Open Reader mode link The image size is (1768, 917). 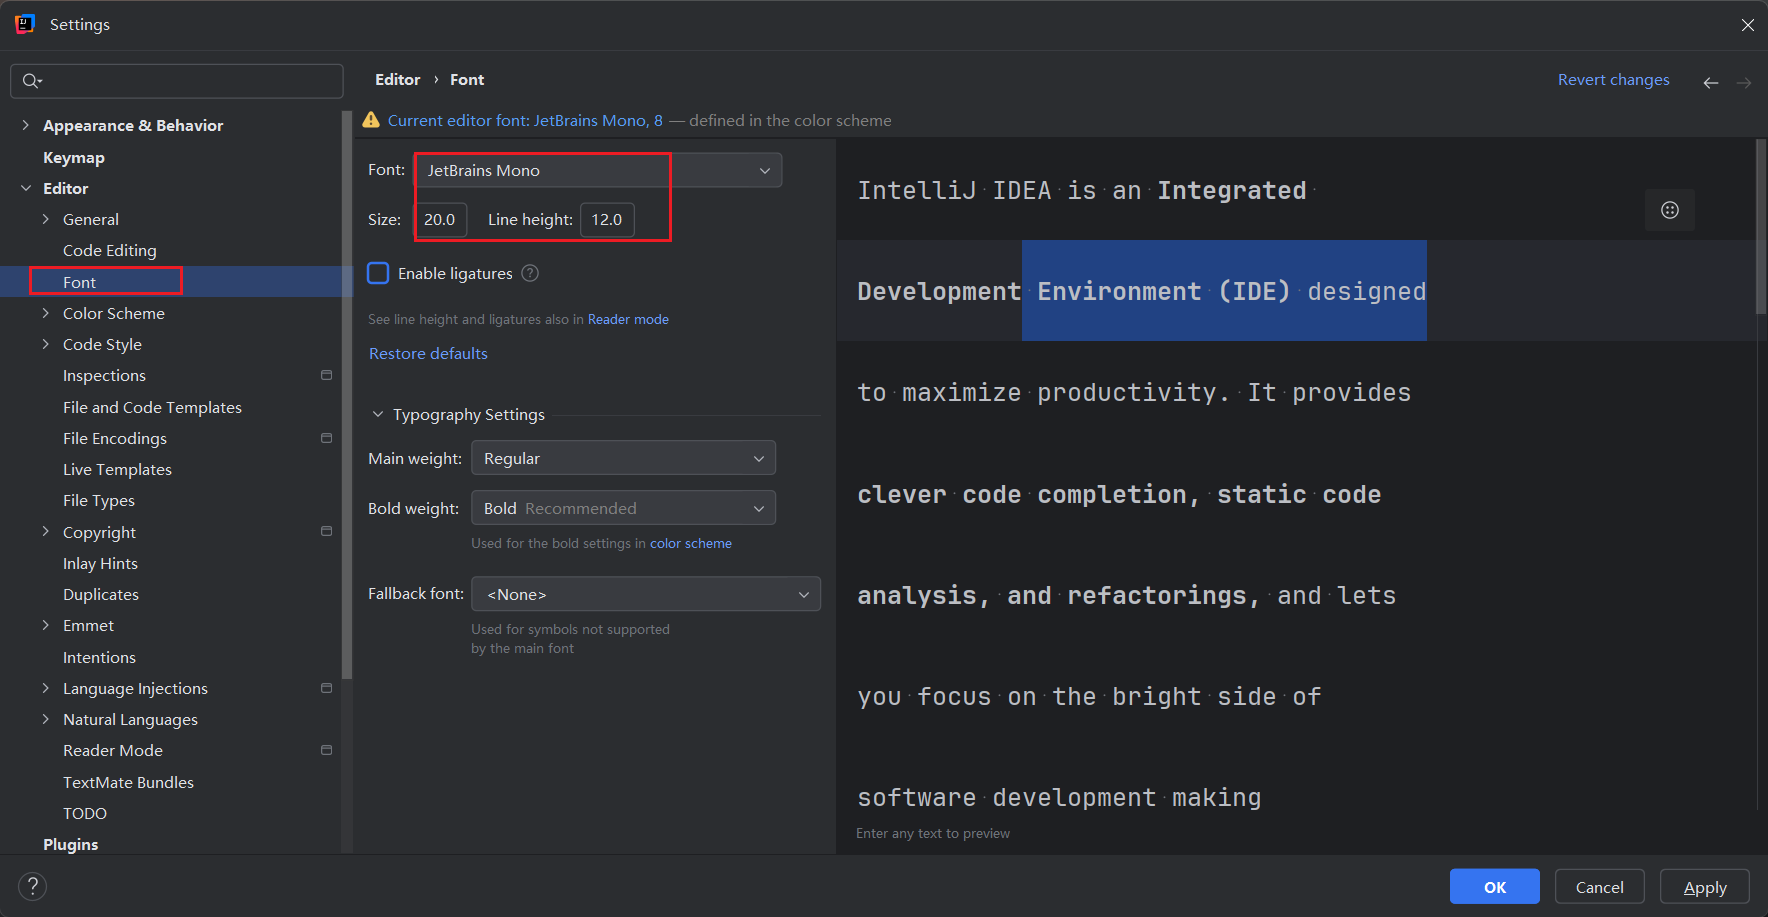pos(628,319)
